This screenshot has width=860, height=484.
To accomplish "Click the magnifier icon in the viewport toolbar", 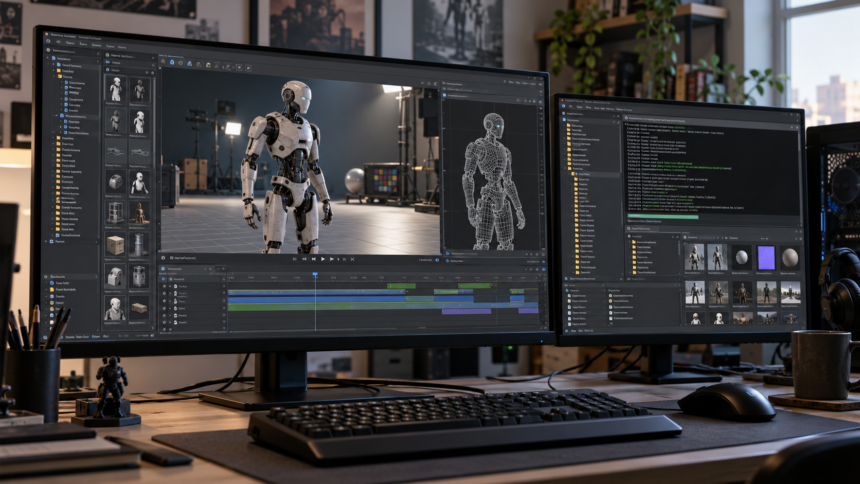I will (x=163, y=62).
